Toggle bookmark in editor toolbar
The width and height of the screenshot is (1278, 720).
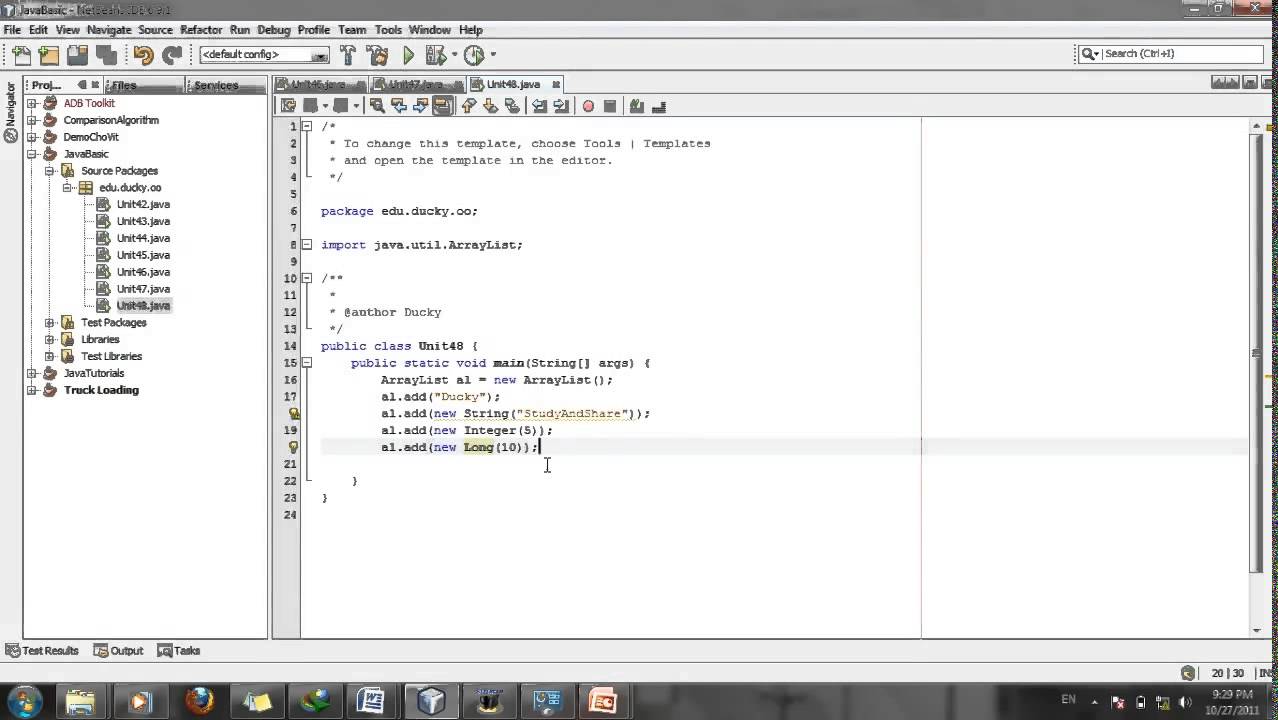(512, 106)
